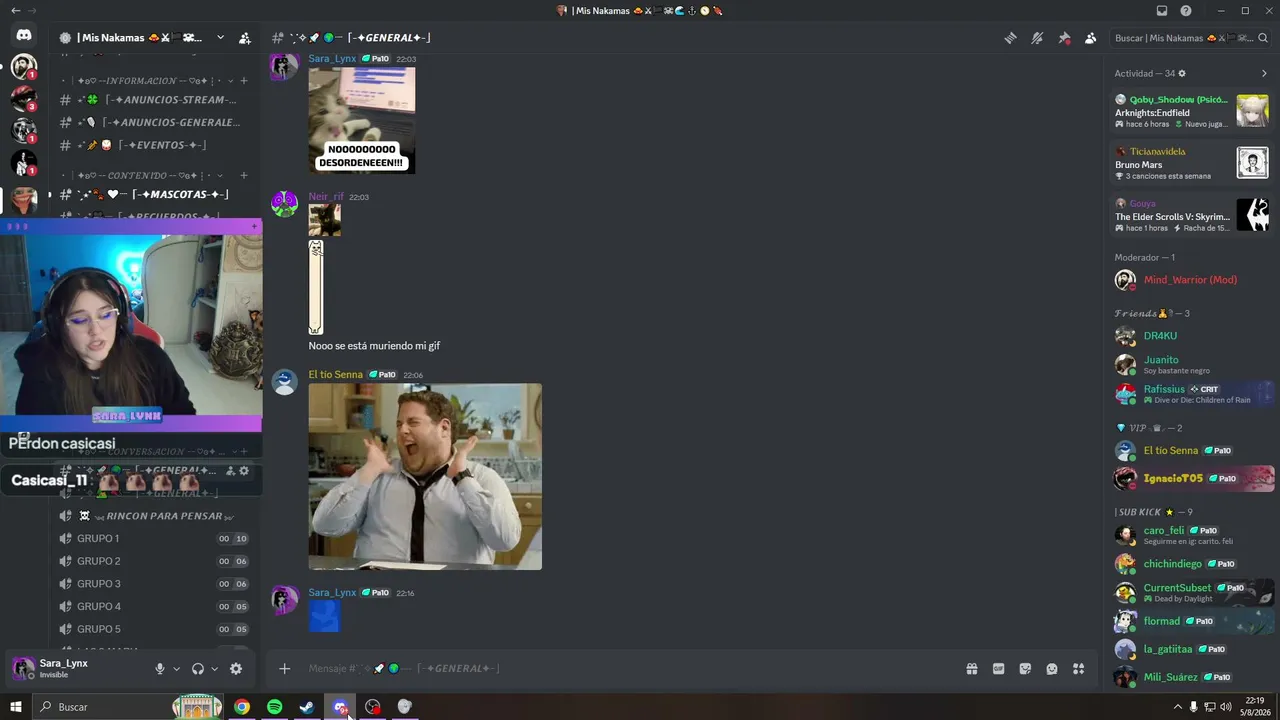Toggle microphone mute in user panel
The image size is (1280, 720).
(159, 669)
